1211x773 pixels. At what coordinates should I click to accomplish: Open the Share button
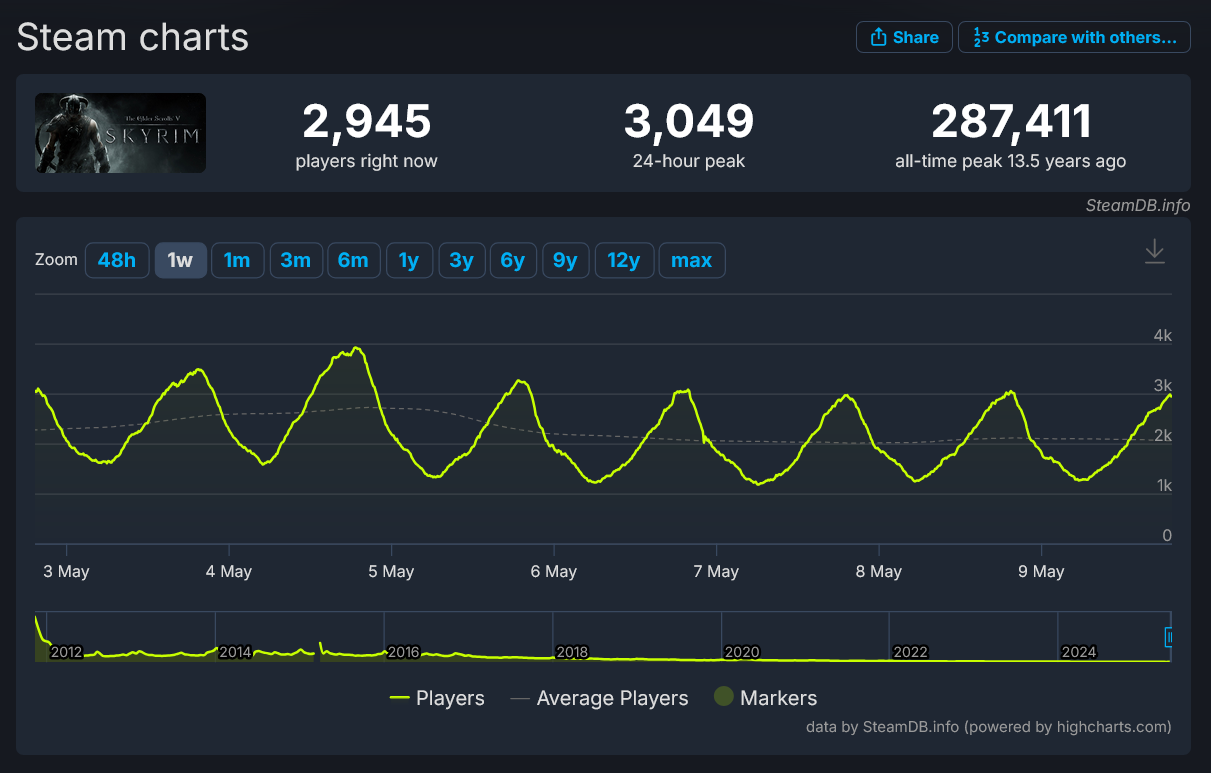click(x=904, y=37)
